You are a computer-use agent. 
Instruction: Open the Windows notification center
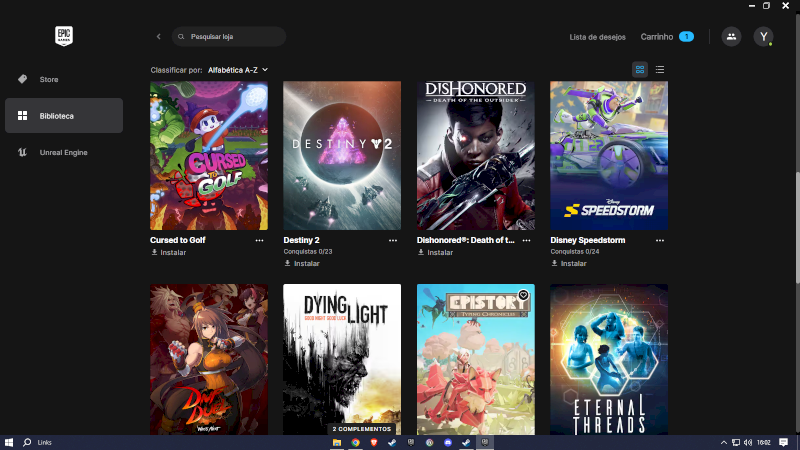[x=784, y=442]
